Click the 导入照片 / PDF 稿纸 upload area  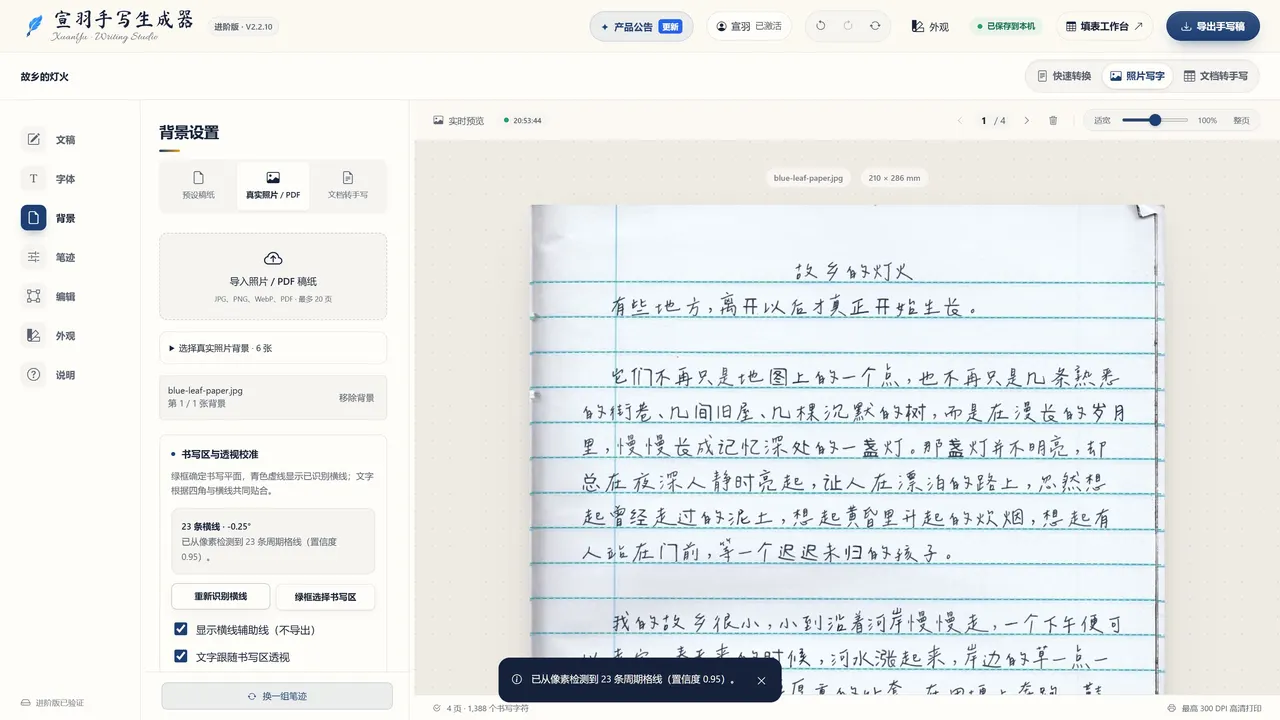(x=273, y=276)
